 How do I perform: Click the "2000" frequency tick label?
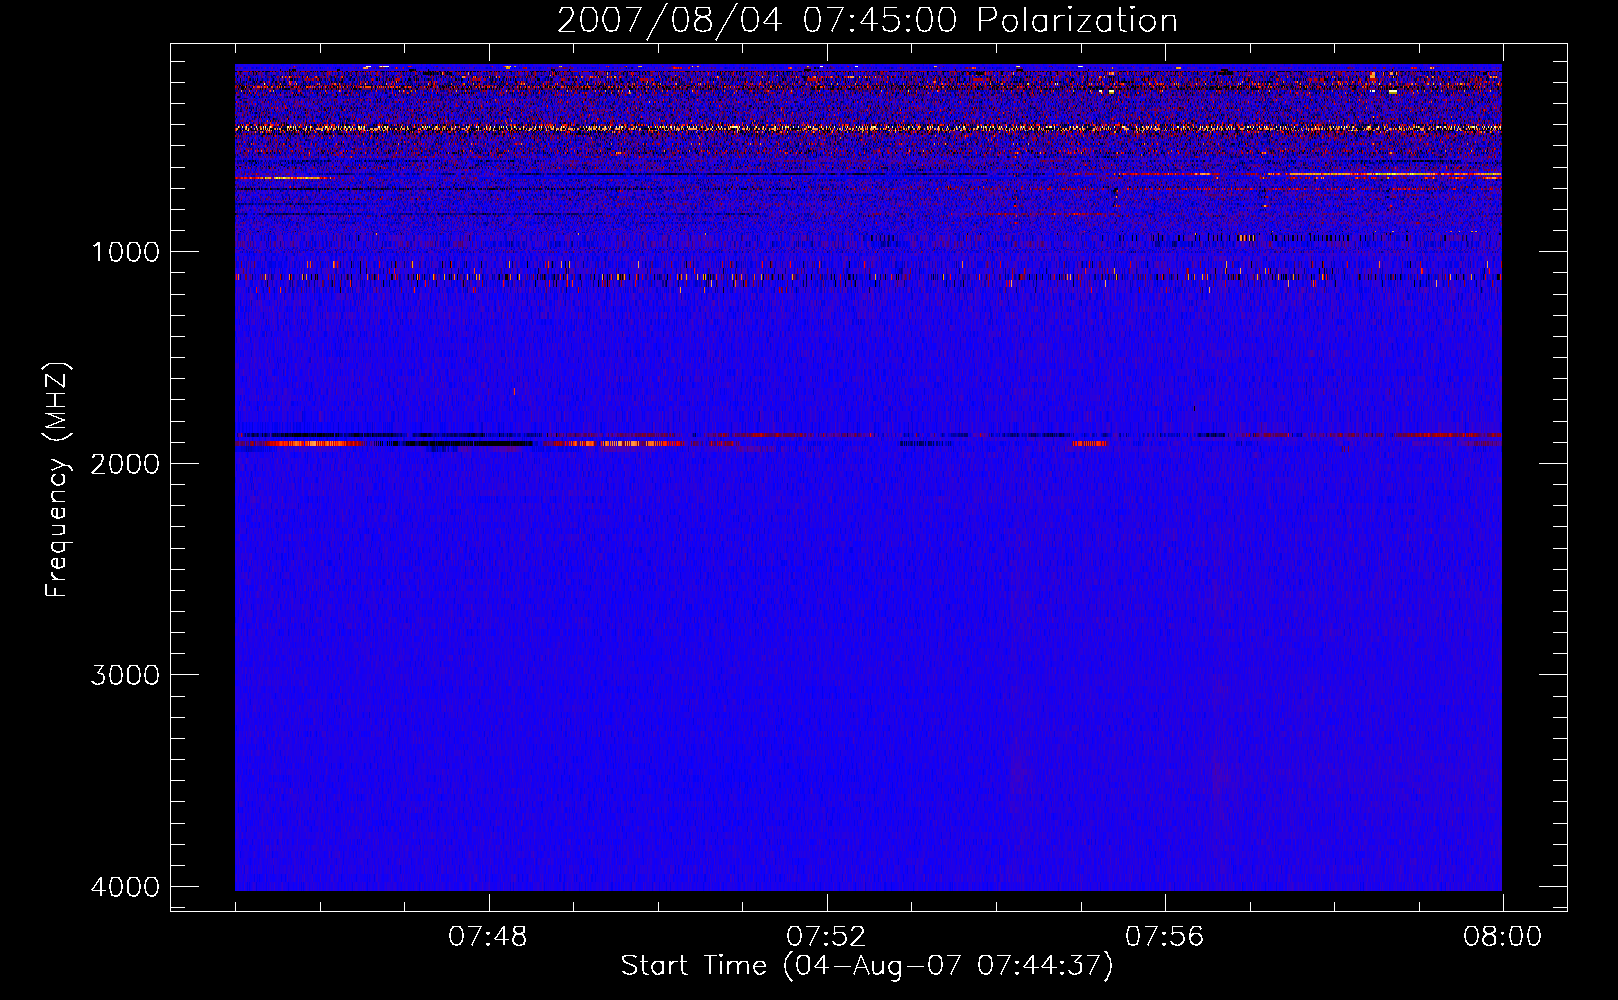click(125, 464)
